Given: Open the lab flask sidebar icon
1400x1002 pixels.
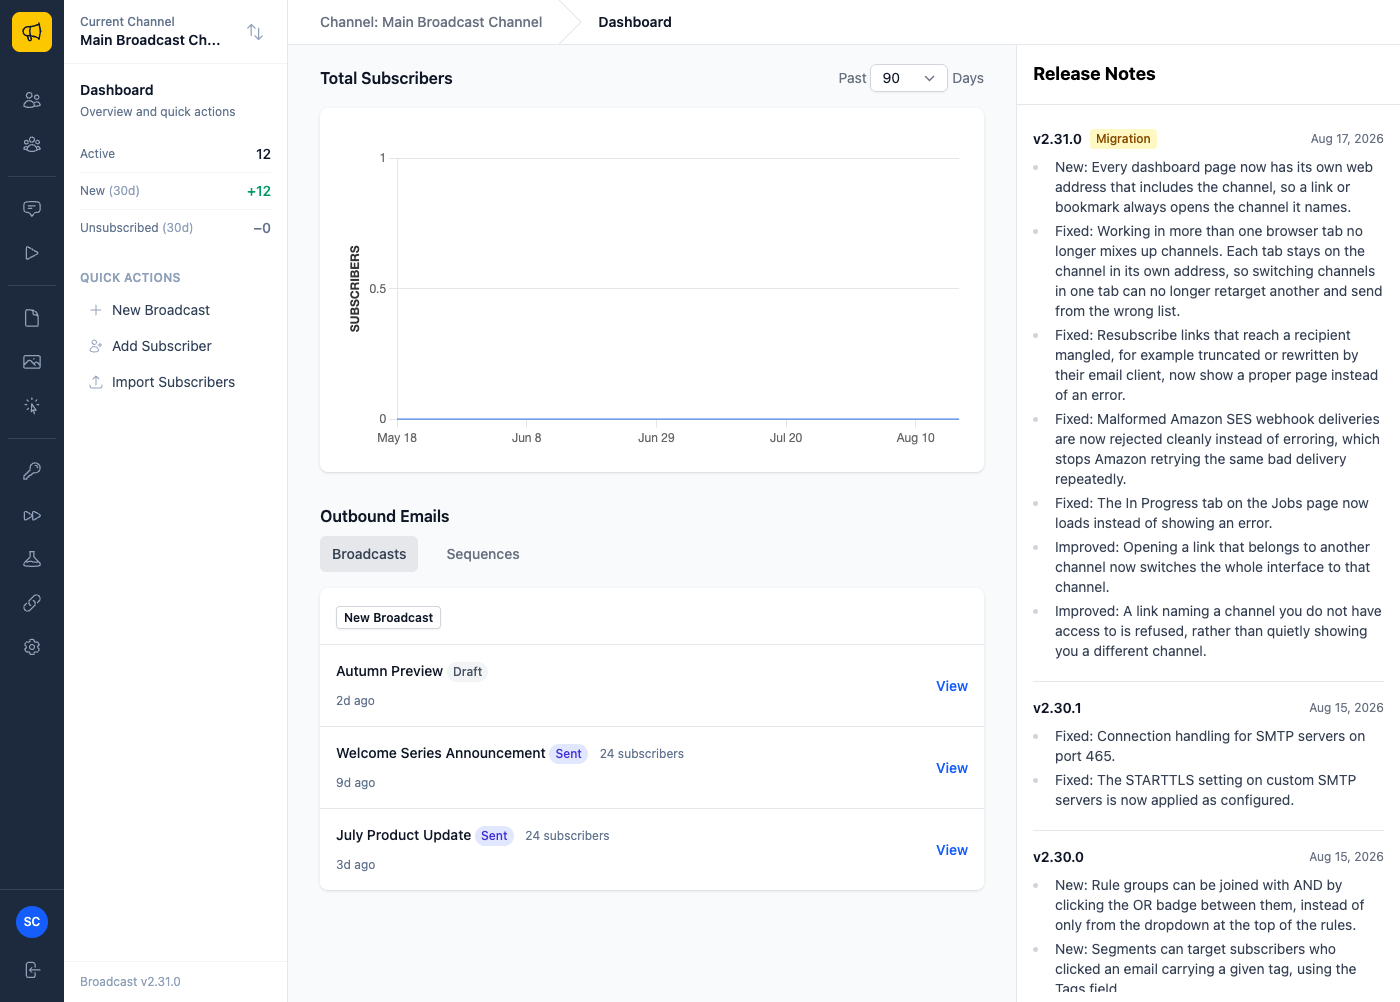Looking at the screenshot, I should click(32, 559).
